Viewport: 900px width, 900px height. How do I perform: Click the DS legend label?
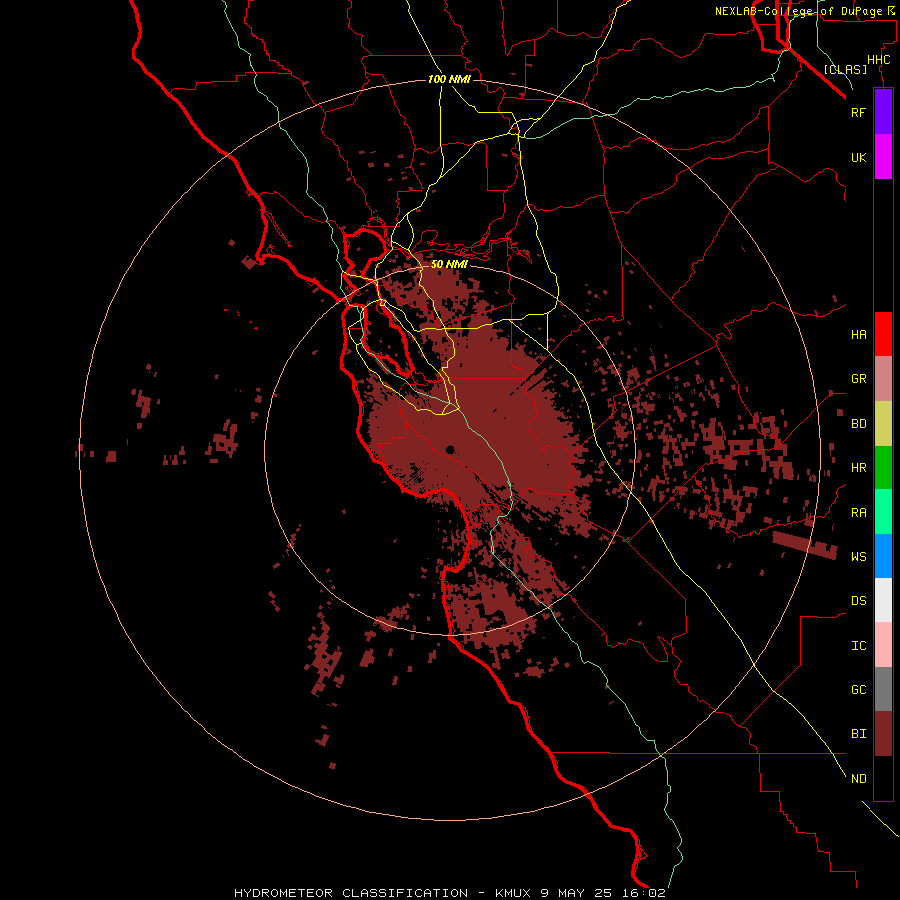[859, 601]
